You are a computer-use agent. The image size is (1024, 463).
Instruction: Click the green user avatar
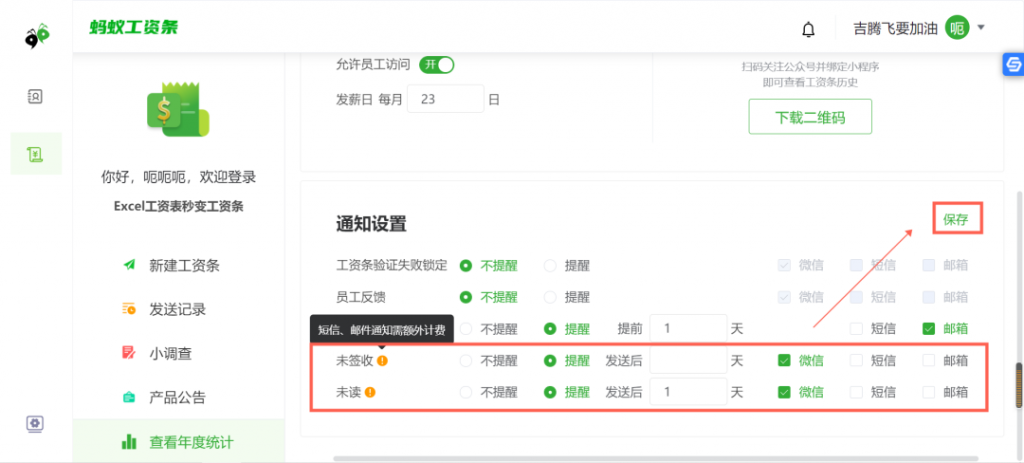[957, 28]
